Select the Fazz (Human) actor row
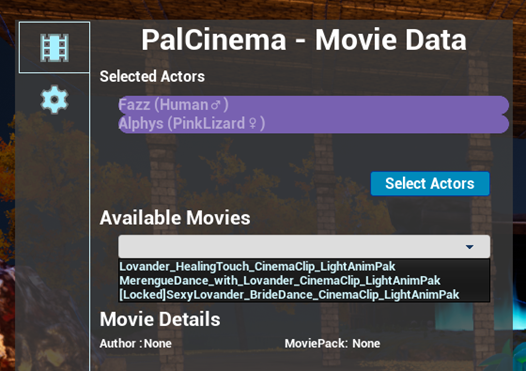The image size is (526, 371). click(x=313, y=105)
